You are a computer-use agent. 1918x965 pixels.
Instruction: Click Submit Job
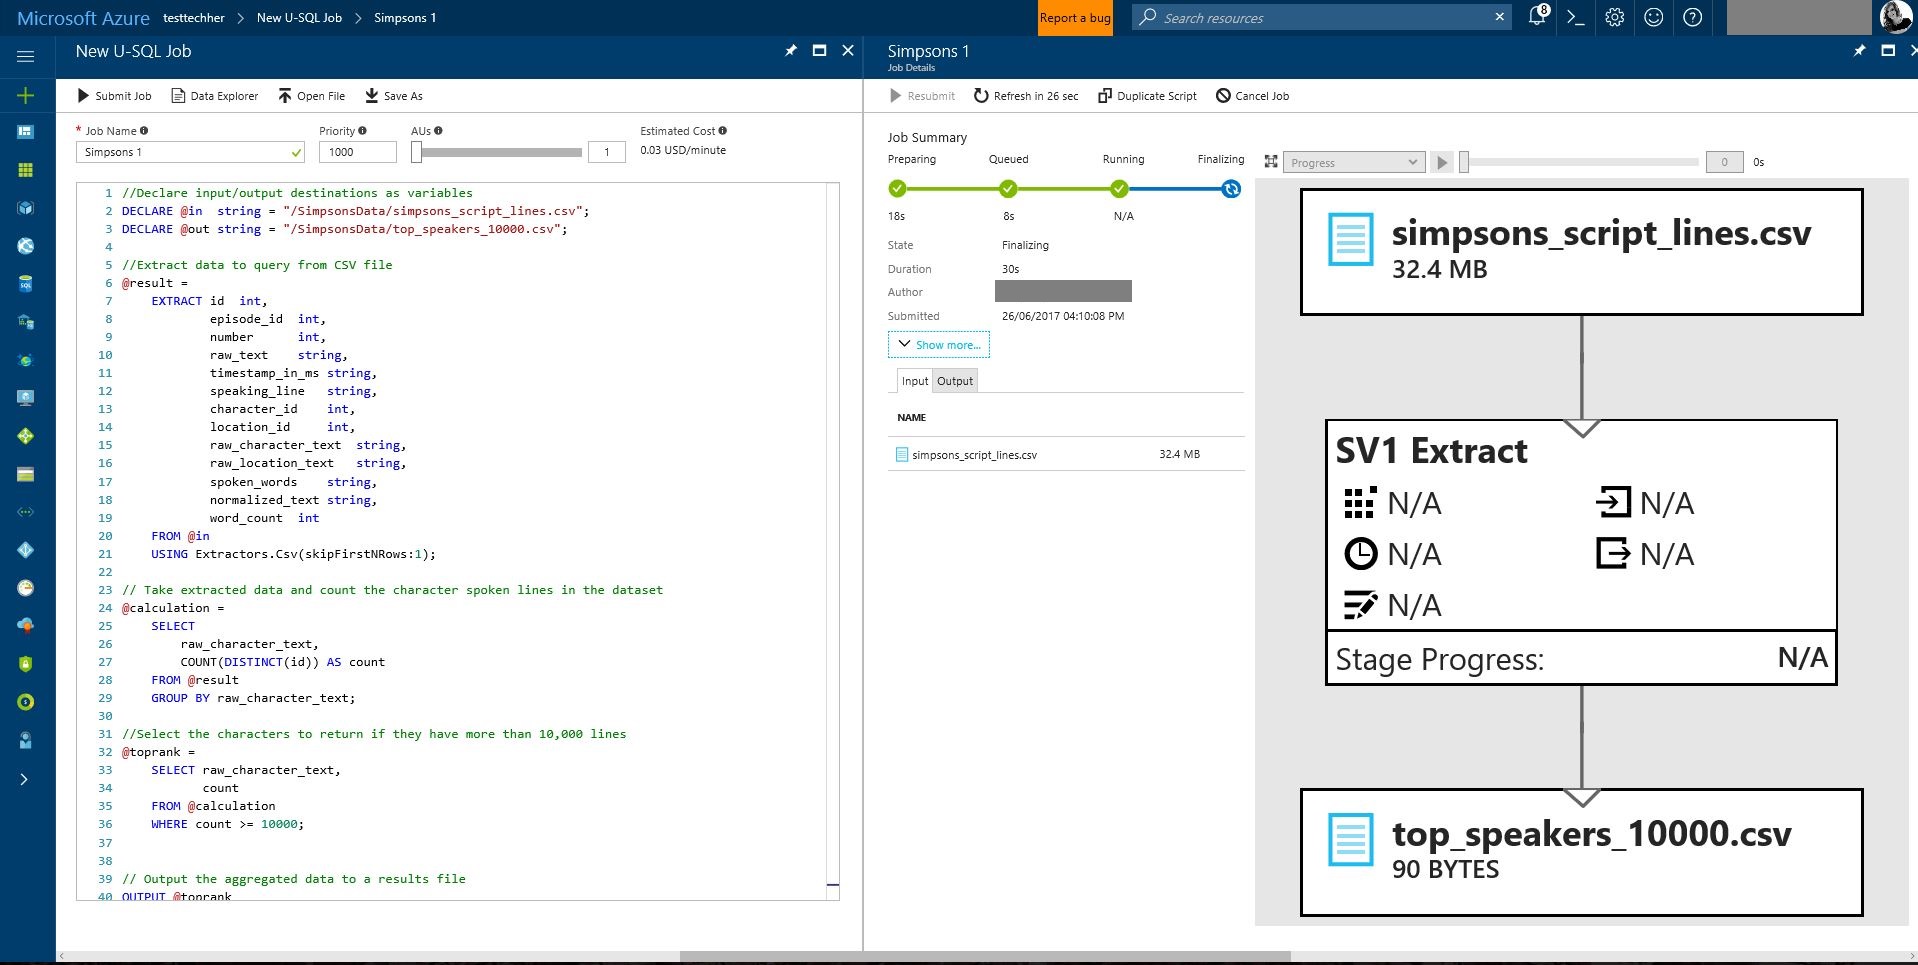tap(114, 96)
